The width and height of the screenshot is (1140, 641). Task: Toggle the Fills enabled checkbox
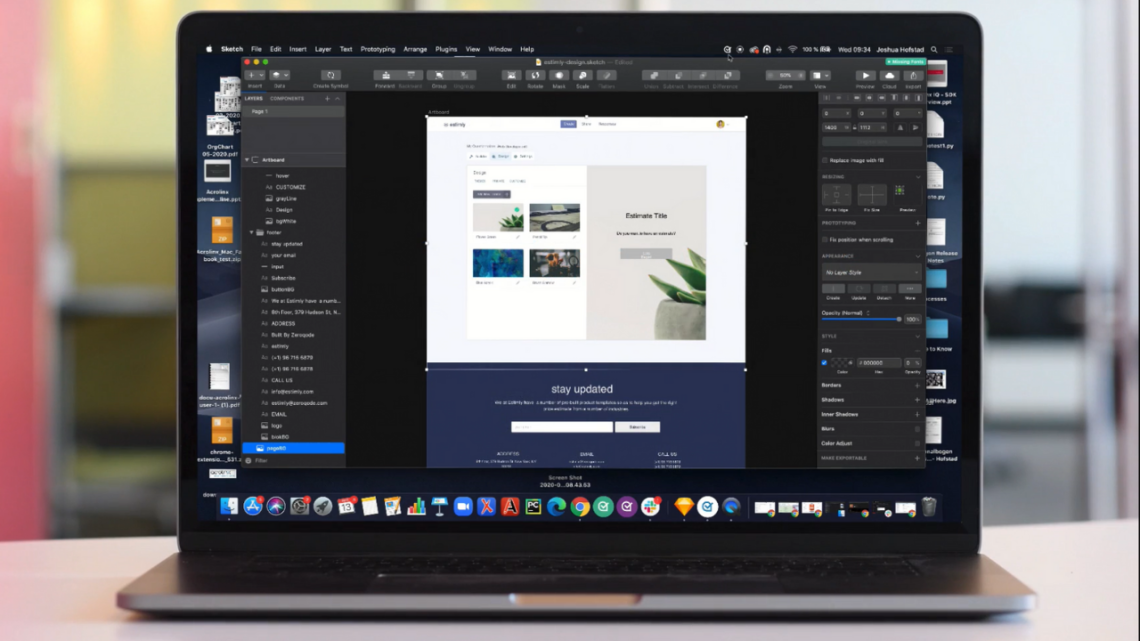coord(824,363)
